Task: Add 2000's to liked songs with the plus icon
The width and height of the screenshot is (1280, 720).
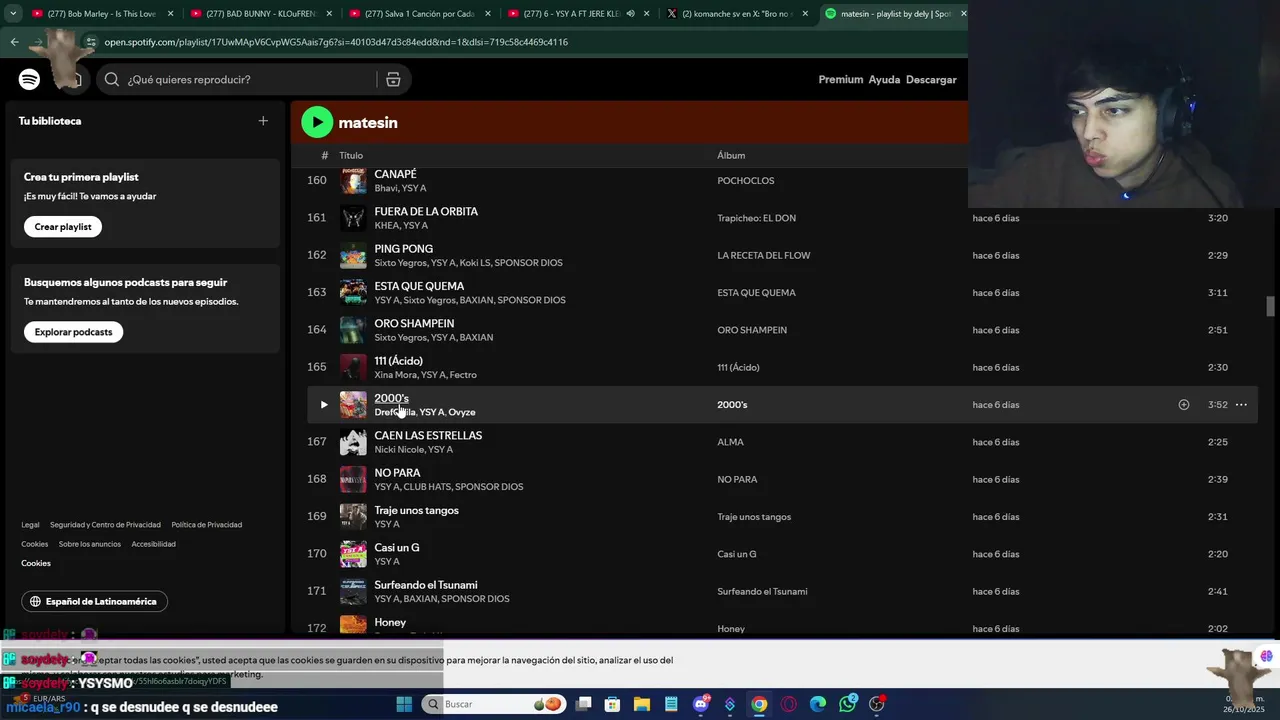Action: [1184, 405]
